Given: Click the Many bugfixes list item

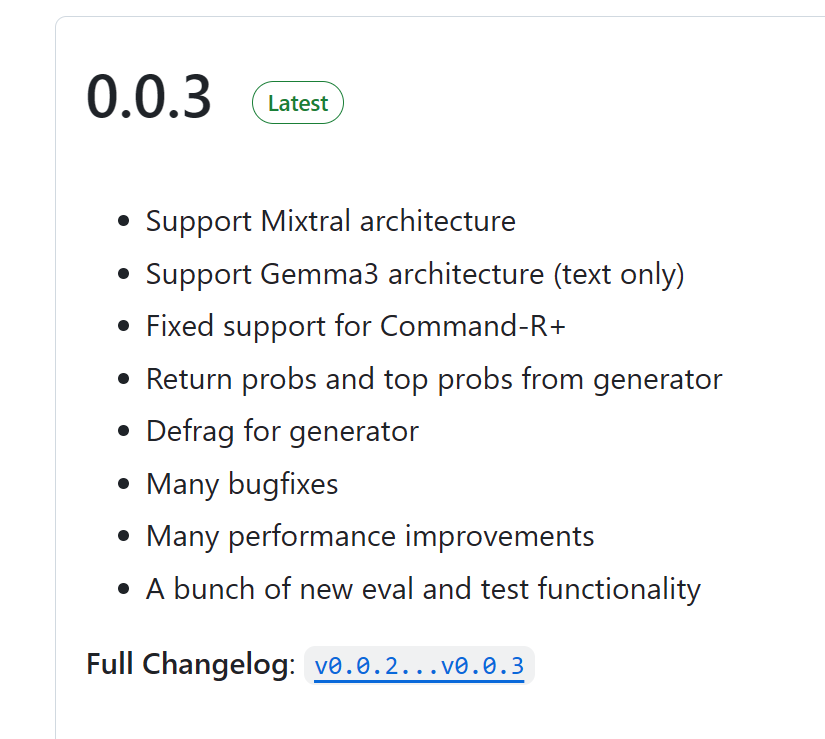Looking at the screenshot, I should point(242,484).
